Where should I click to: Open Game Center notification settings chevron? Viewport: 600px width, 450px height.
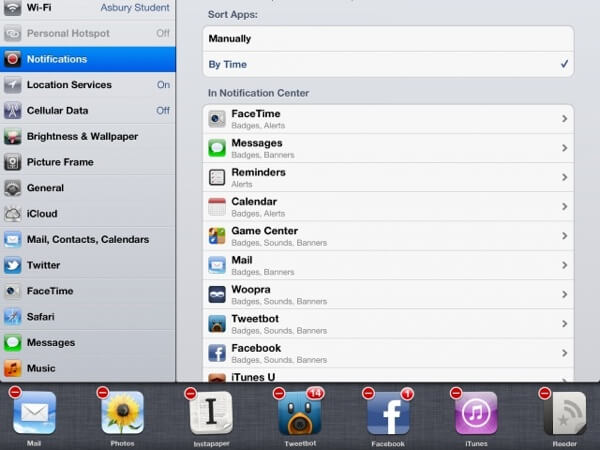point(564,236)
